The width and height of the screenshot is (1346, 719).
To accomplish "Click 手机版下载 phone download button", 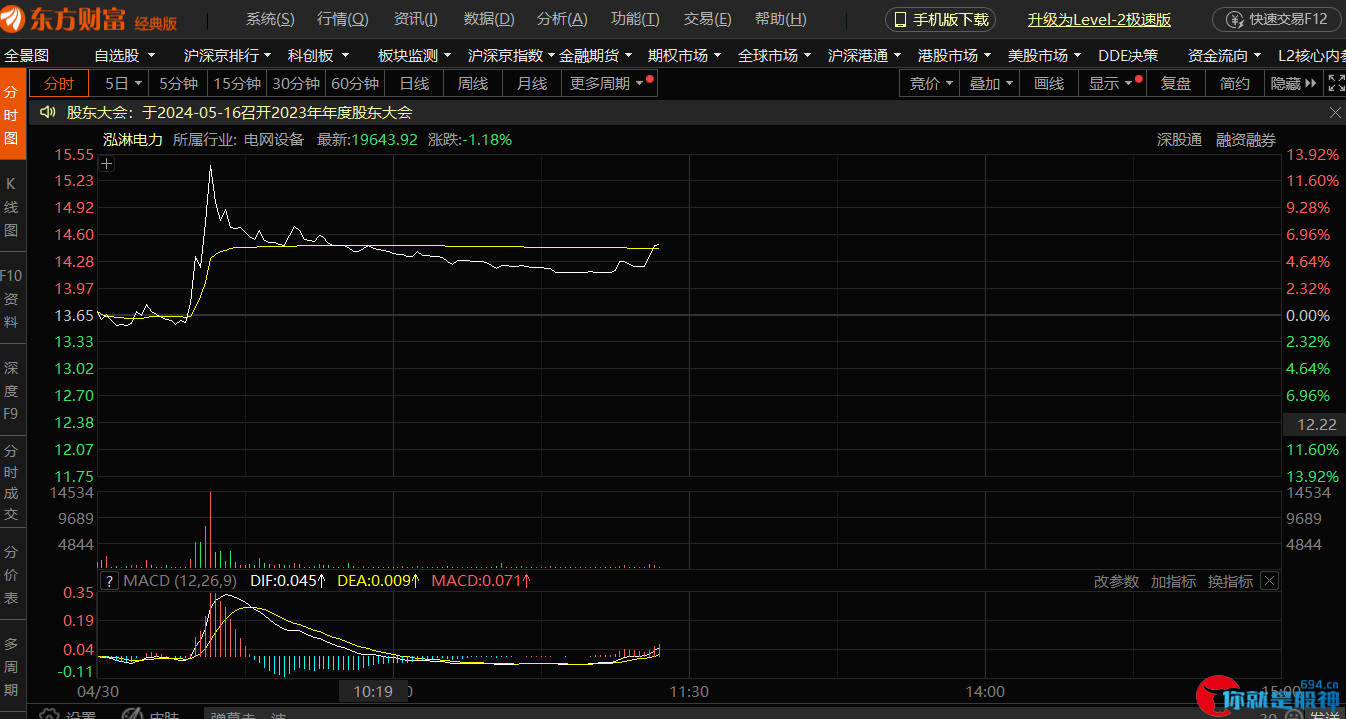I will coord(940,20).
